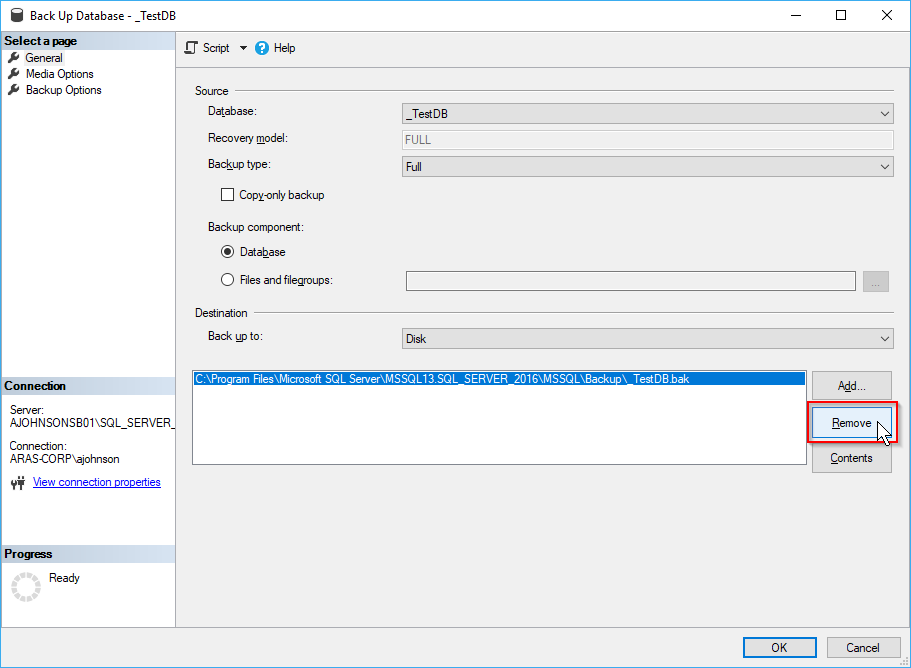This screenshot has height=668, width=911.
Task: Click the Ready progress spinner icon
Action: tap(25, 586)
